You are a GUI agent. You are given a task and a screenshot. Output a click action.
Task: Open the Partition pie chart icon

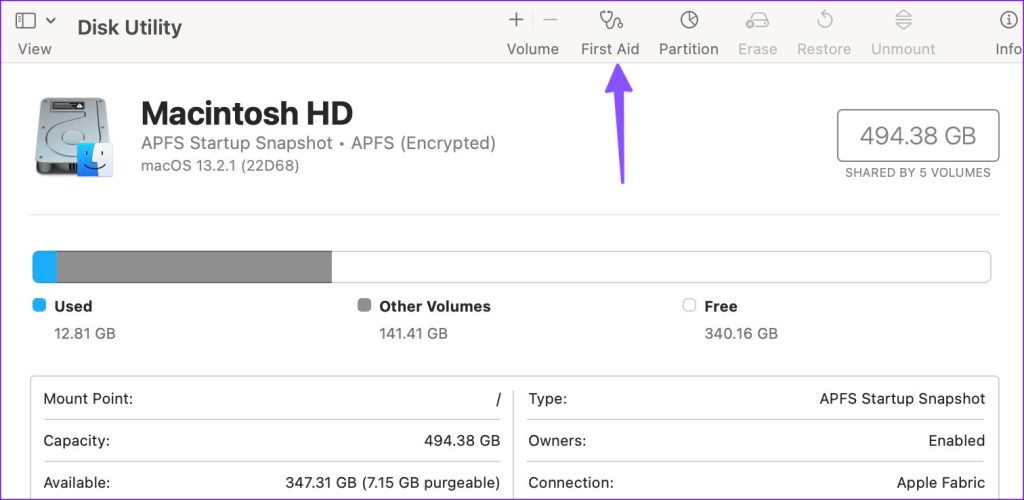pos(688,20)
